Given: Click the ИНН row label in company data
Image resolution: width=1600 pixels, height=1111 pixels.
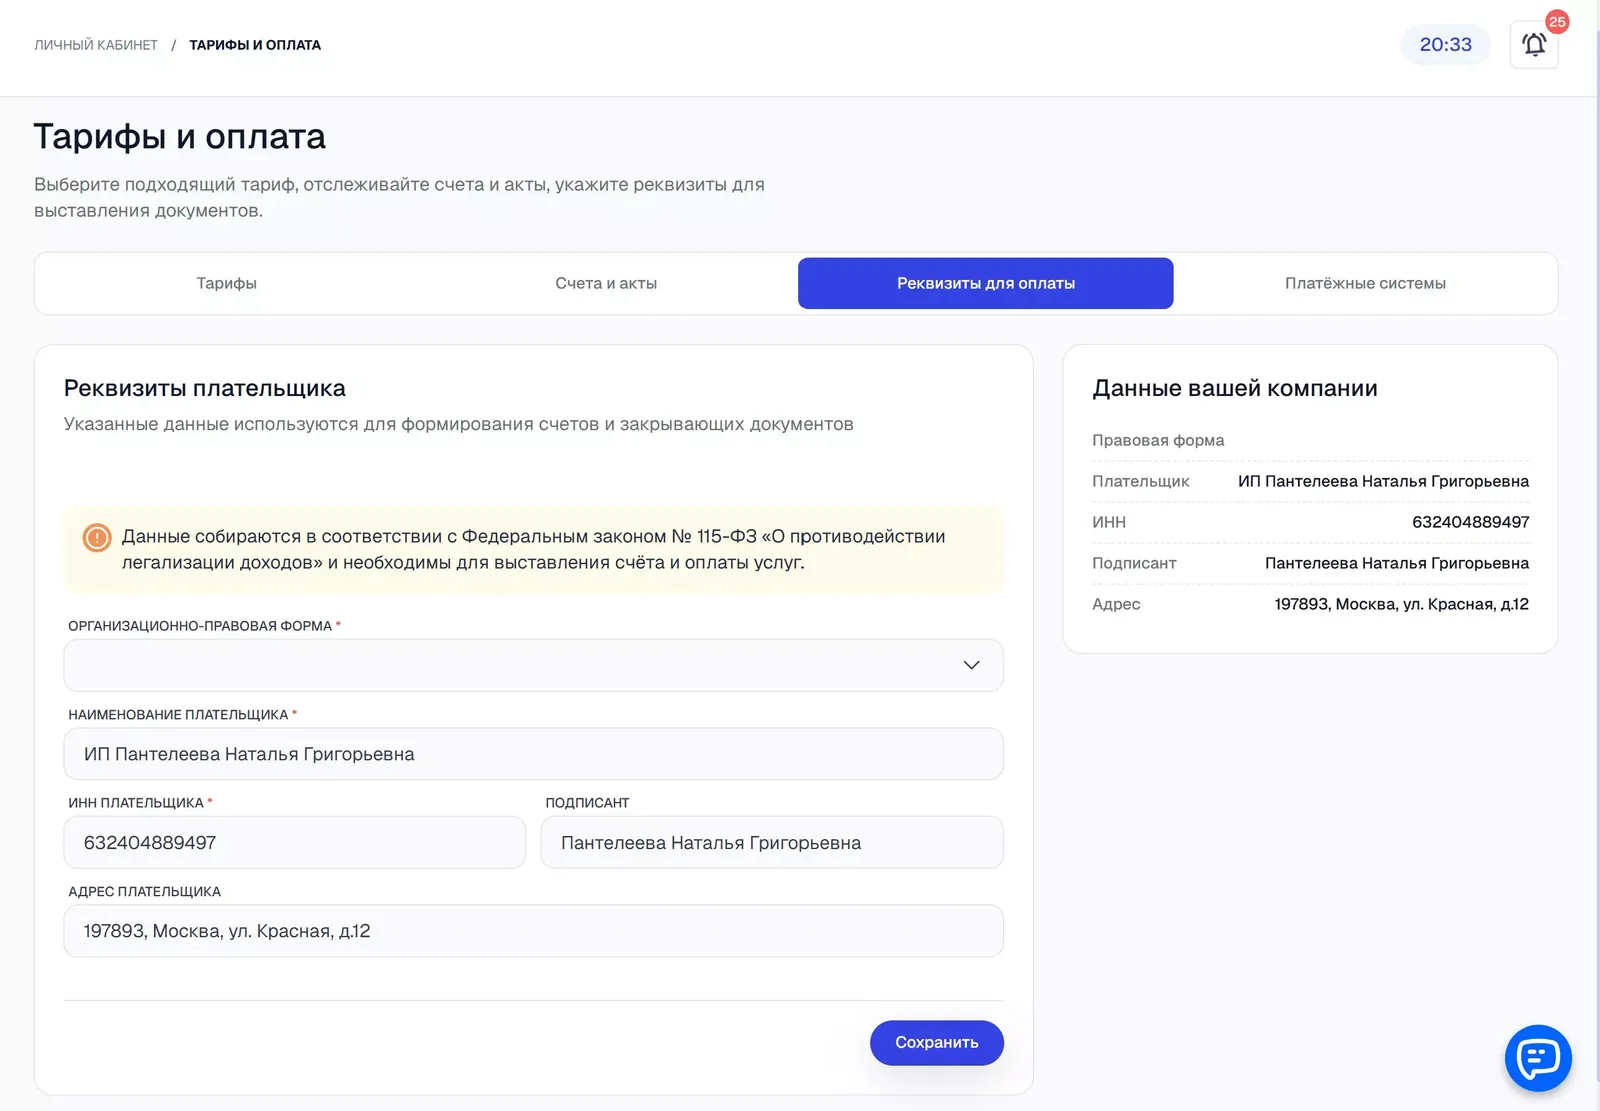Looking at the screenshot, I should pyautogui.click(x=1109, y=522).
